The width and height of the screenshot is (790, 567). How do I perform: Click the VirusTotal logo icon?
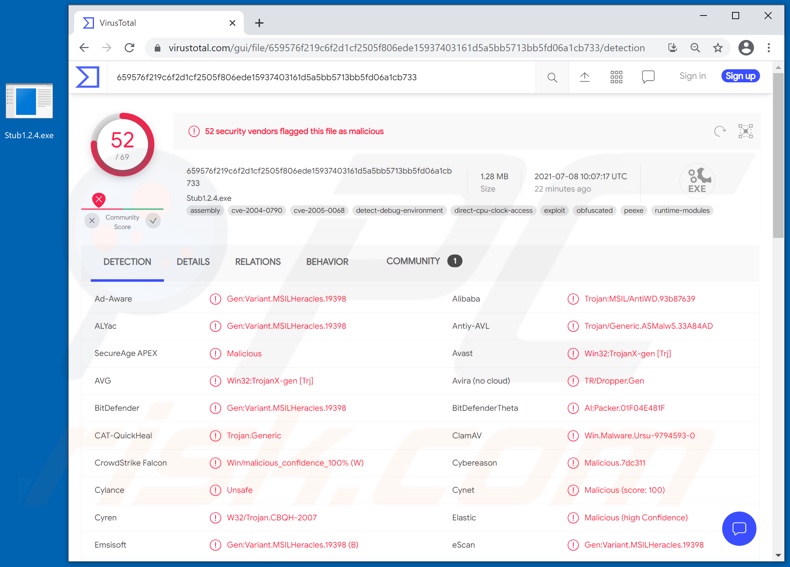point(88,77)
